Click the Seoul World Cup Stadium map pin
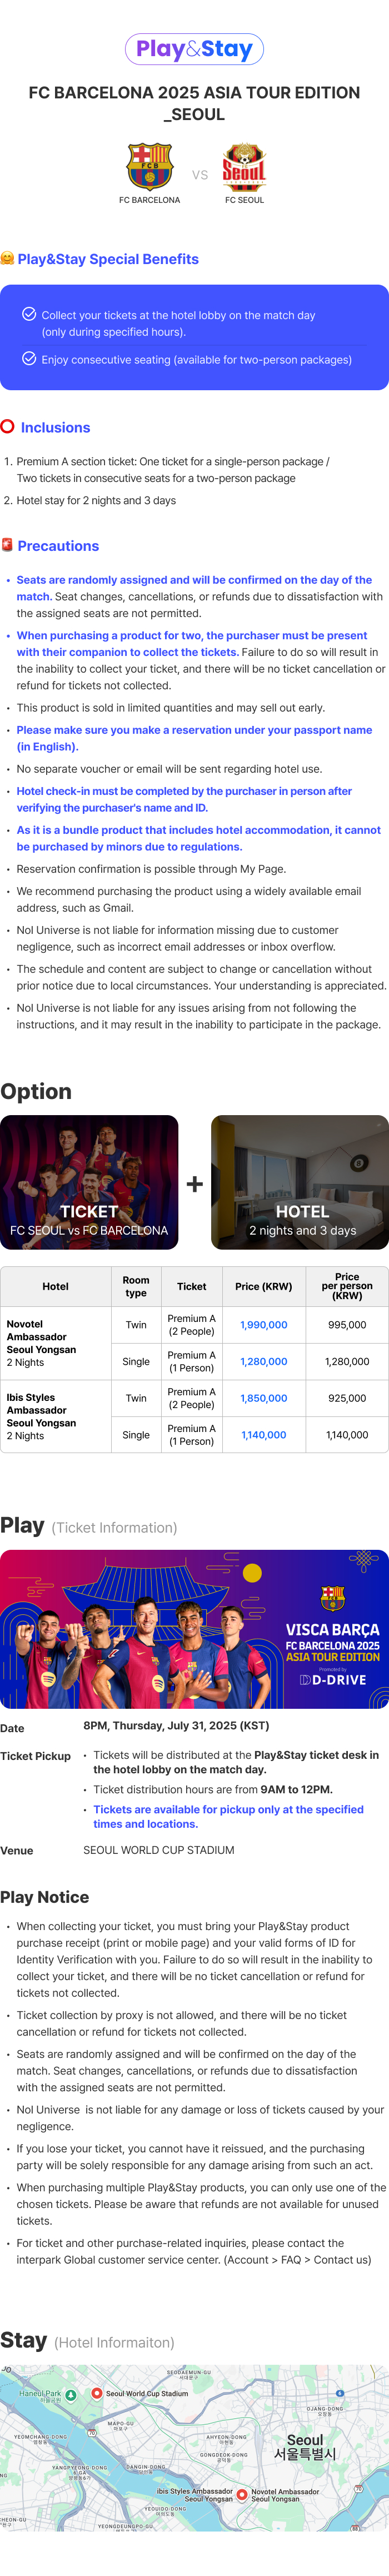Viewport: 389px width, 2576px height. (x=96, y=2393)
